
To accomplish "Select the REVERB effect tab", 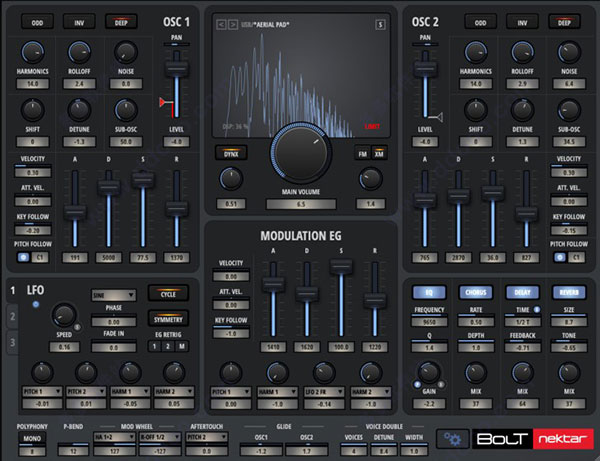I will tap(569, 293).
